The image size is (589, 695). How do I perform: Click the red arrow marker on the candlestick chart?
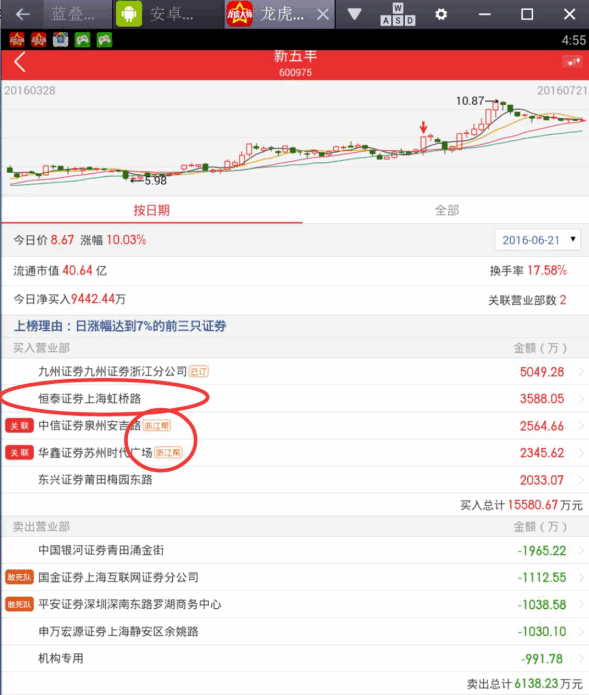point(424,127)
